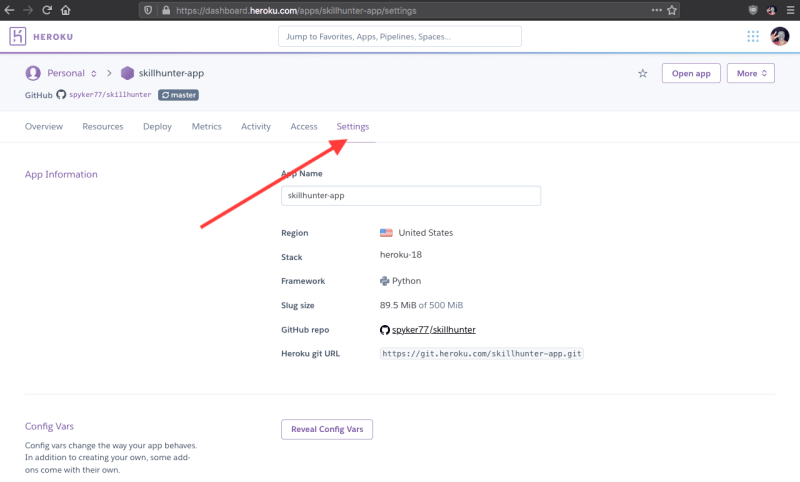Click the Heroku logo
The width and height of the screenshot is (800, 482).
[17, 36]
